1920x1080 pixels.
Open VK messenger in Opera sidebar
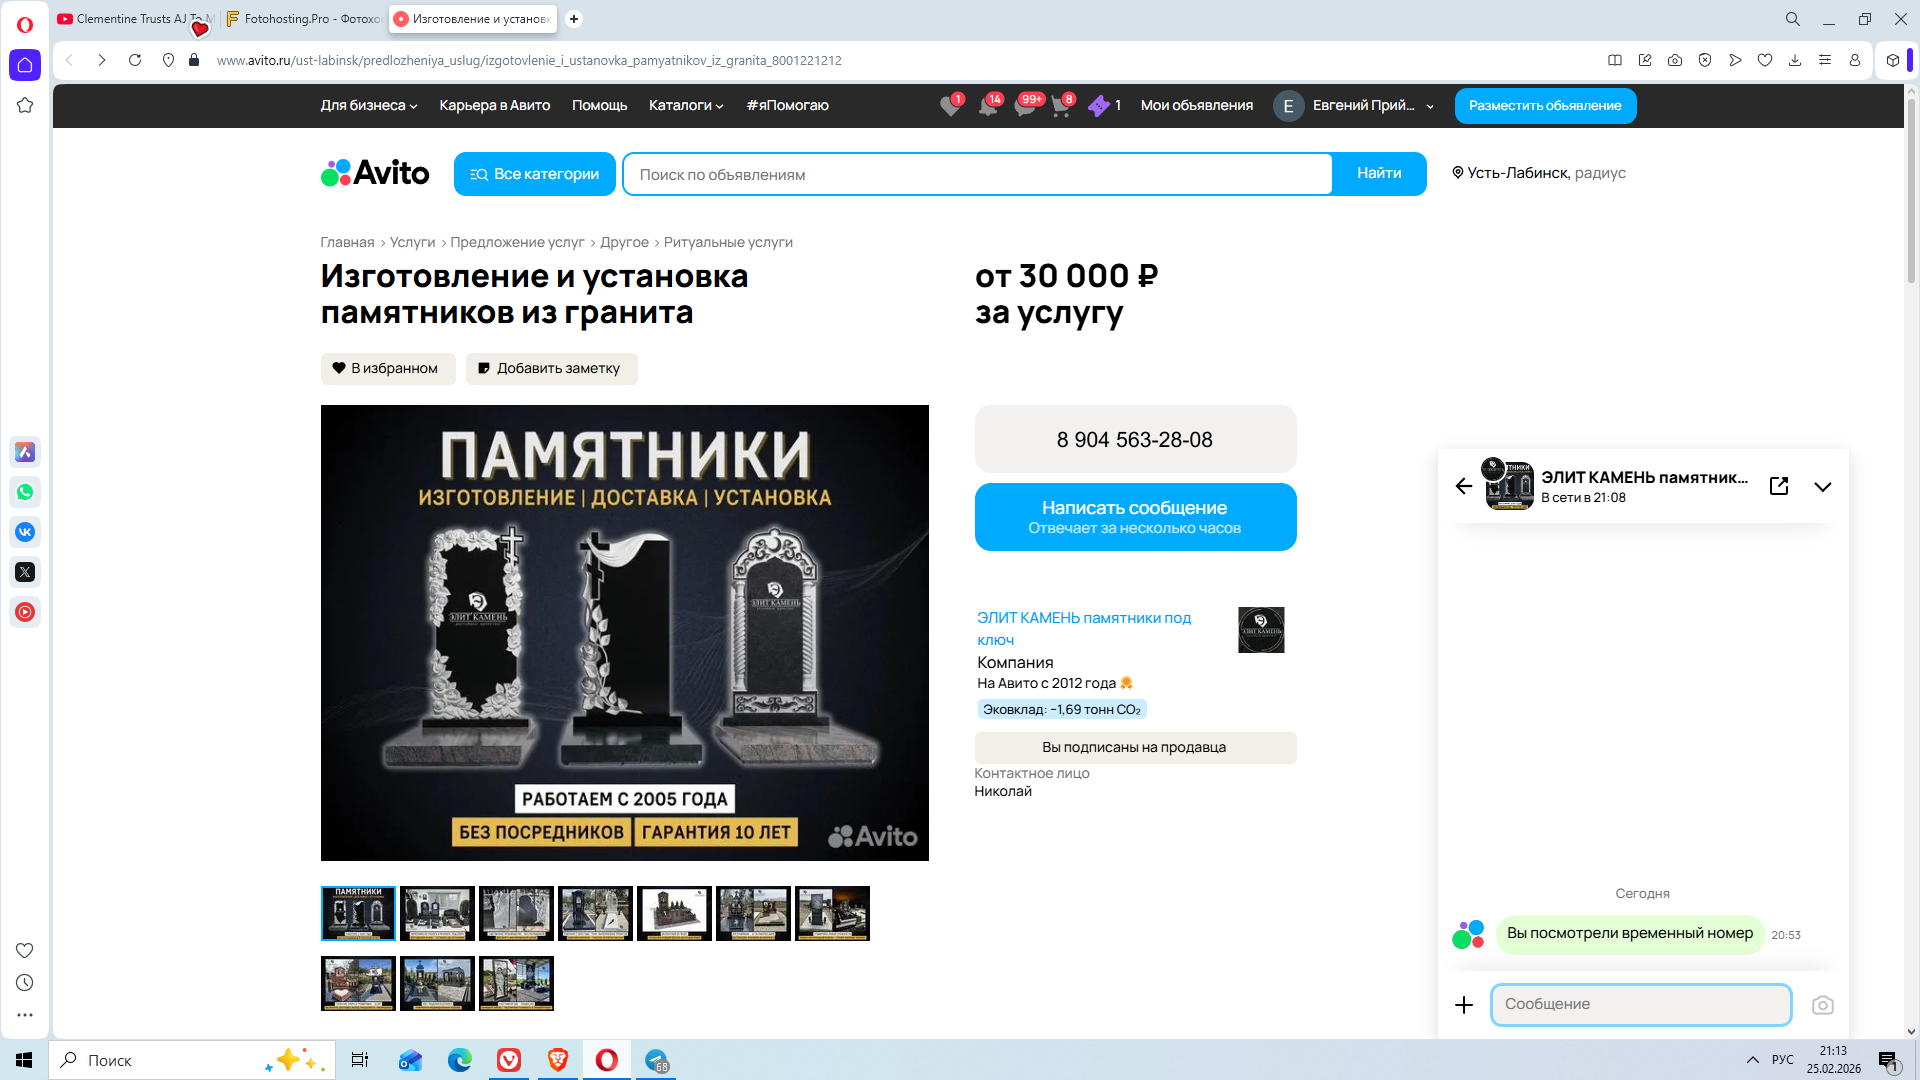[25, 532]
